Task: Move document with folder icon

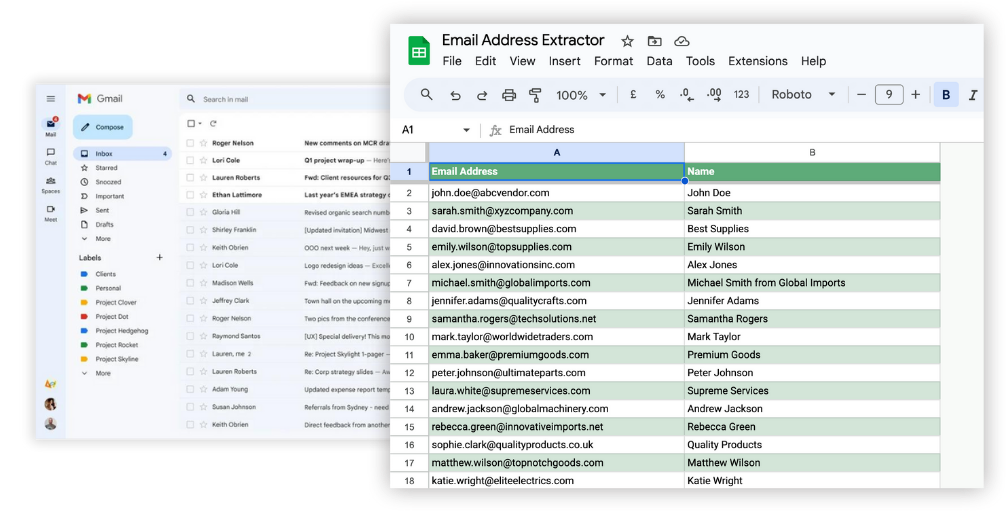Action: [654, 41]
